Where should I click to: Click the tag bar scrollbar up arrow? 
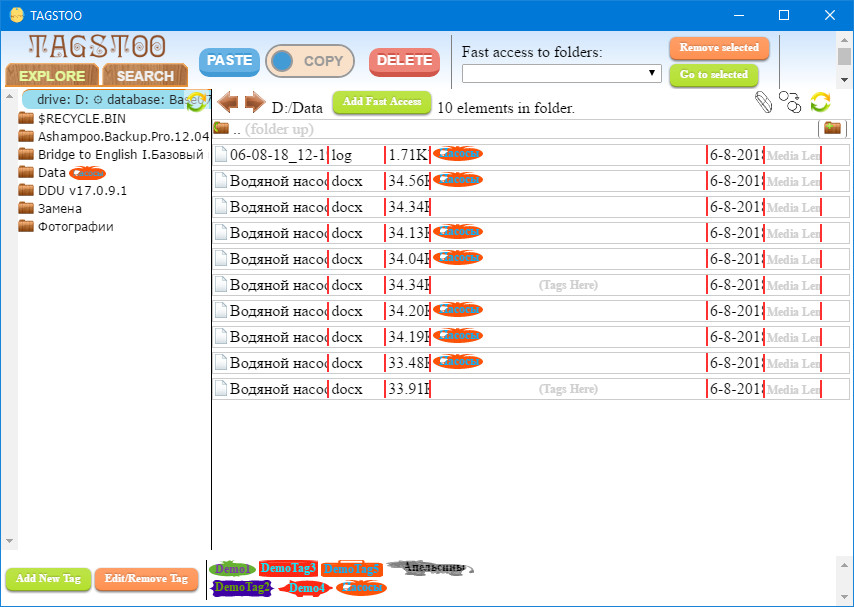(x=844, y=565)
